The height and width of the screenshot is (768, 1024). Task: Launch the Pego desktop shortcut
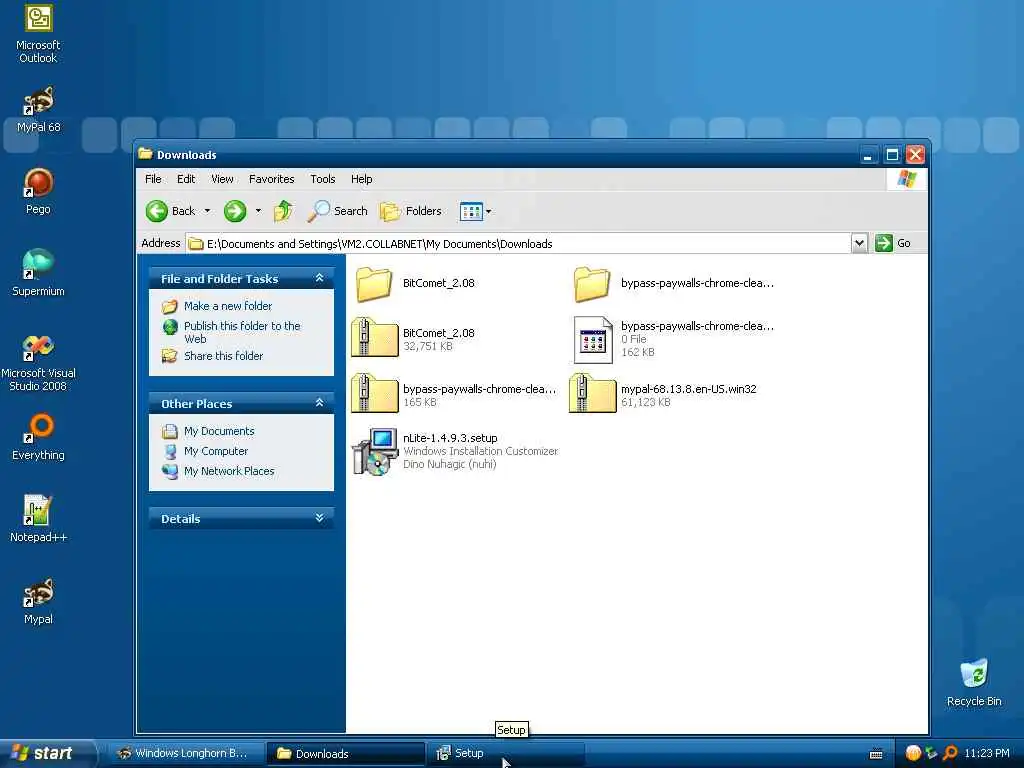pos(38,191)
